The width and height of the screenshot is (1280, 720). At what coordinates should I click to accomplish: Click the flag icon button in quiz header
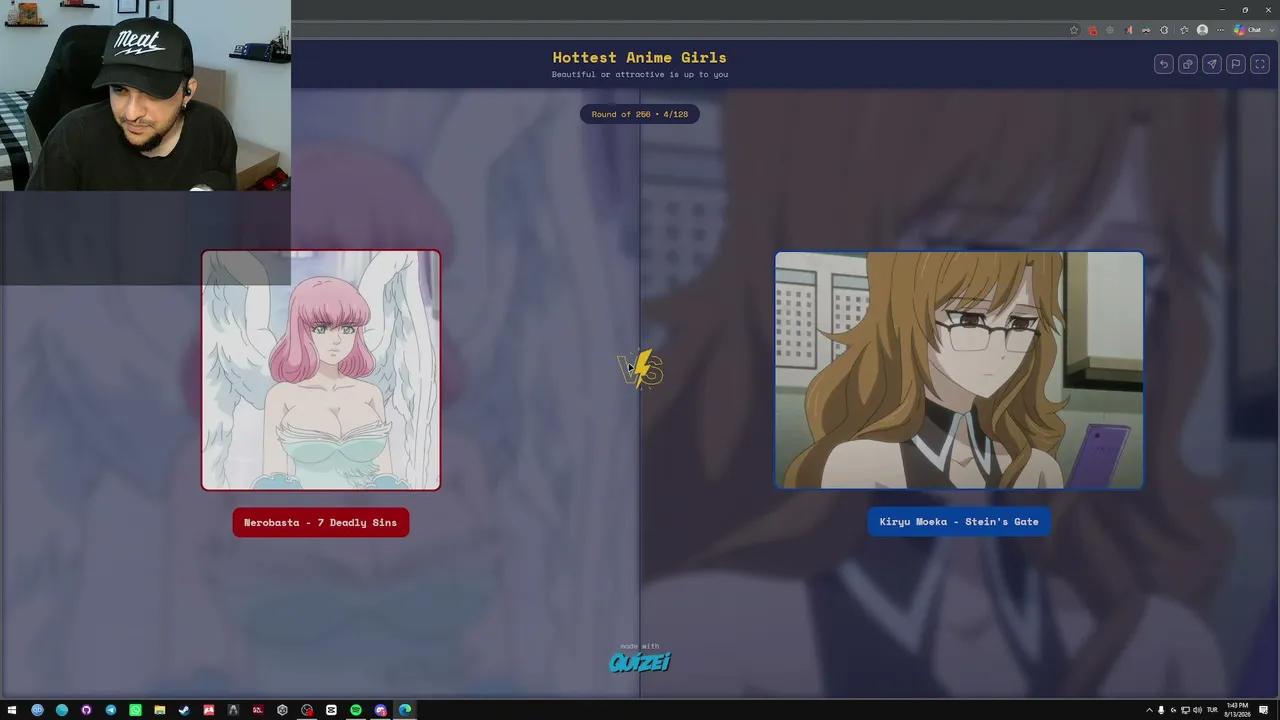pos(1236,64)
